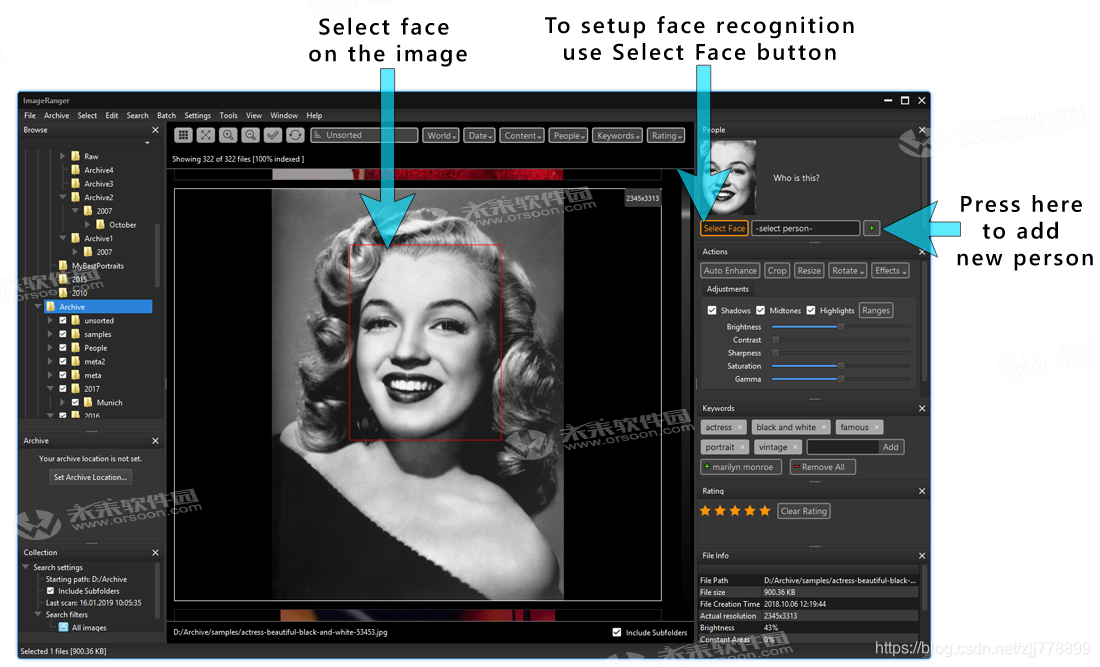Click the face thumbnail in People panel
This screenshot has height=667, width=1100.
pyautogui.click(x=728, y=177)
